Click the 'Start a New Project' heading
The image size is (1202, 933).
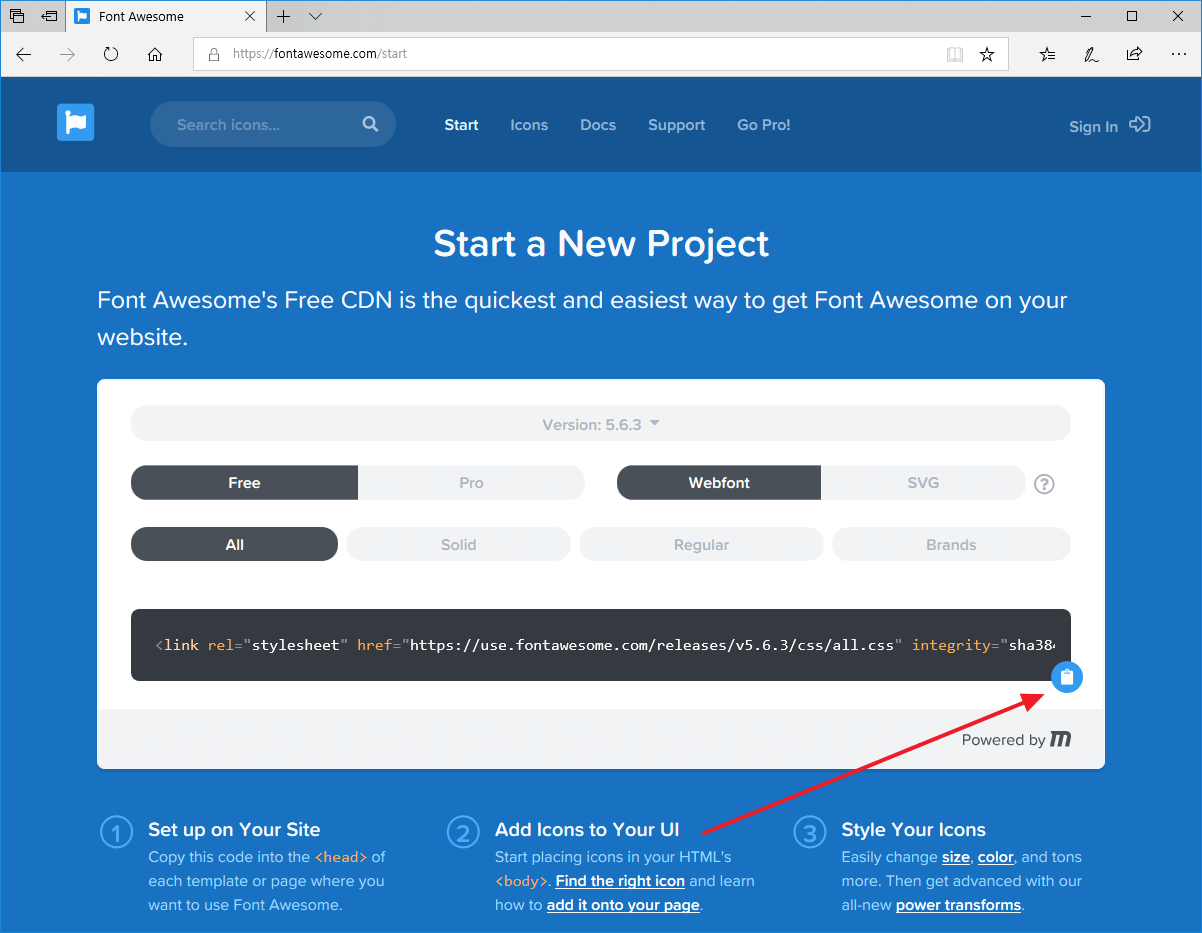601,243
